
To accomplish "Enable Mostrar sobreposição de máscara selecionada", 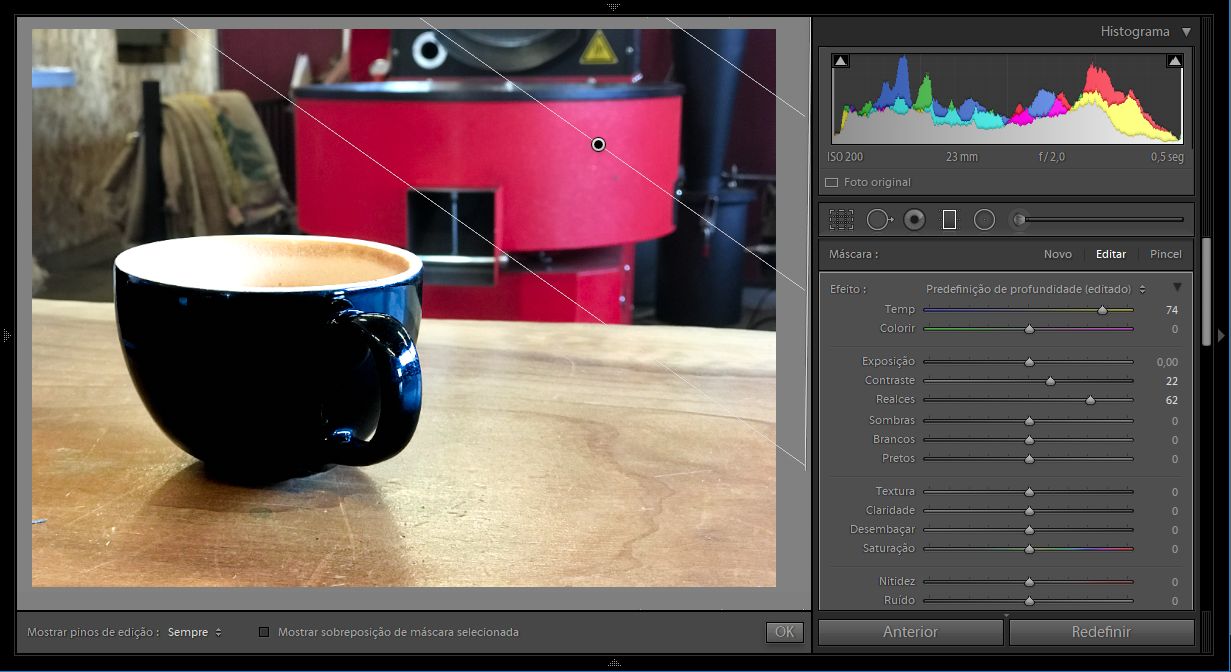I will (x=264, y=632).
